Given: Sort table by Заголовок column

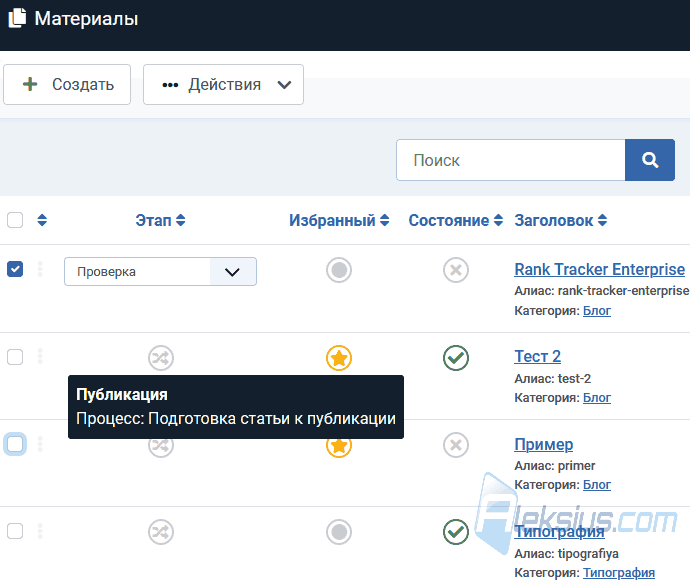Looking at the screenshot, I should (561, 220).
